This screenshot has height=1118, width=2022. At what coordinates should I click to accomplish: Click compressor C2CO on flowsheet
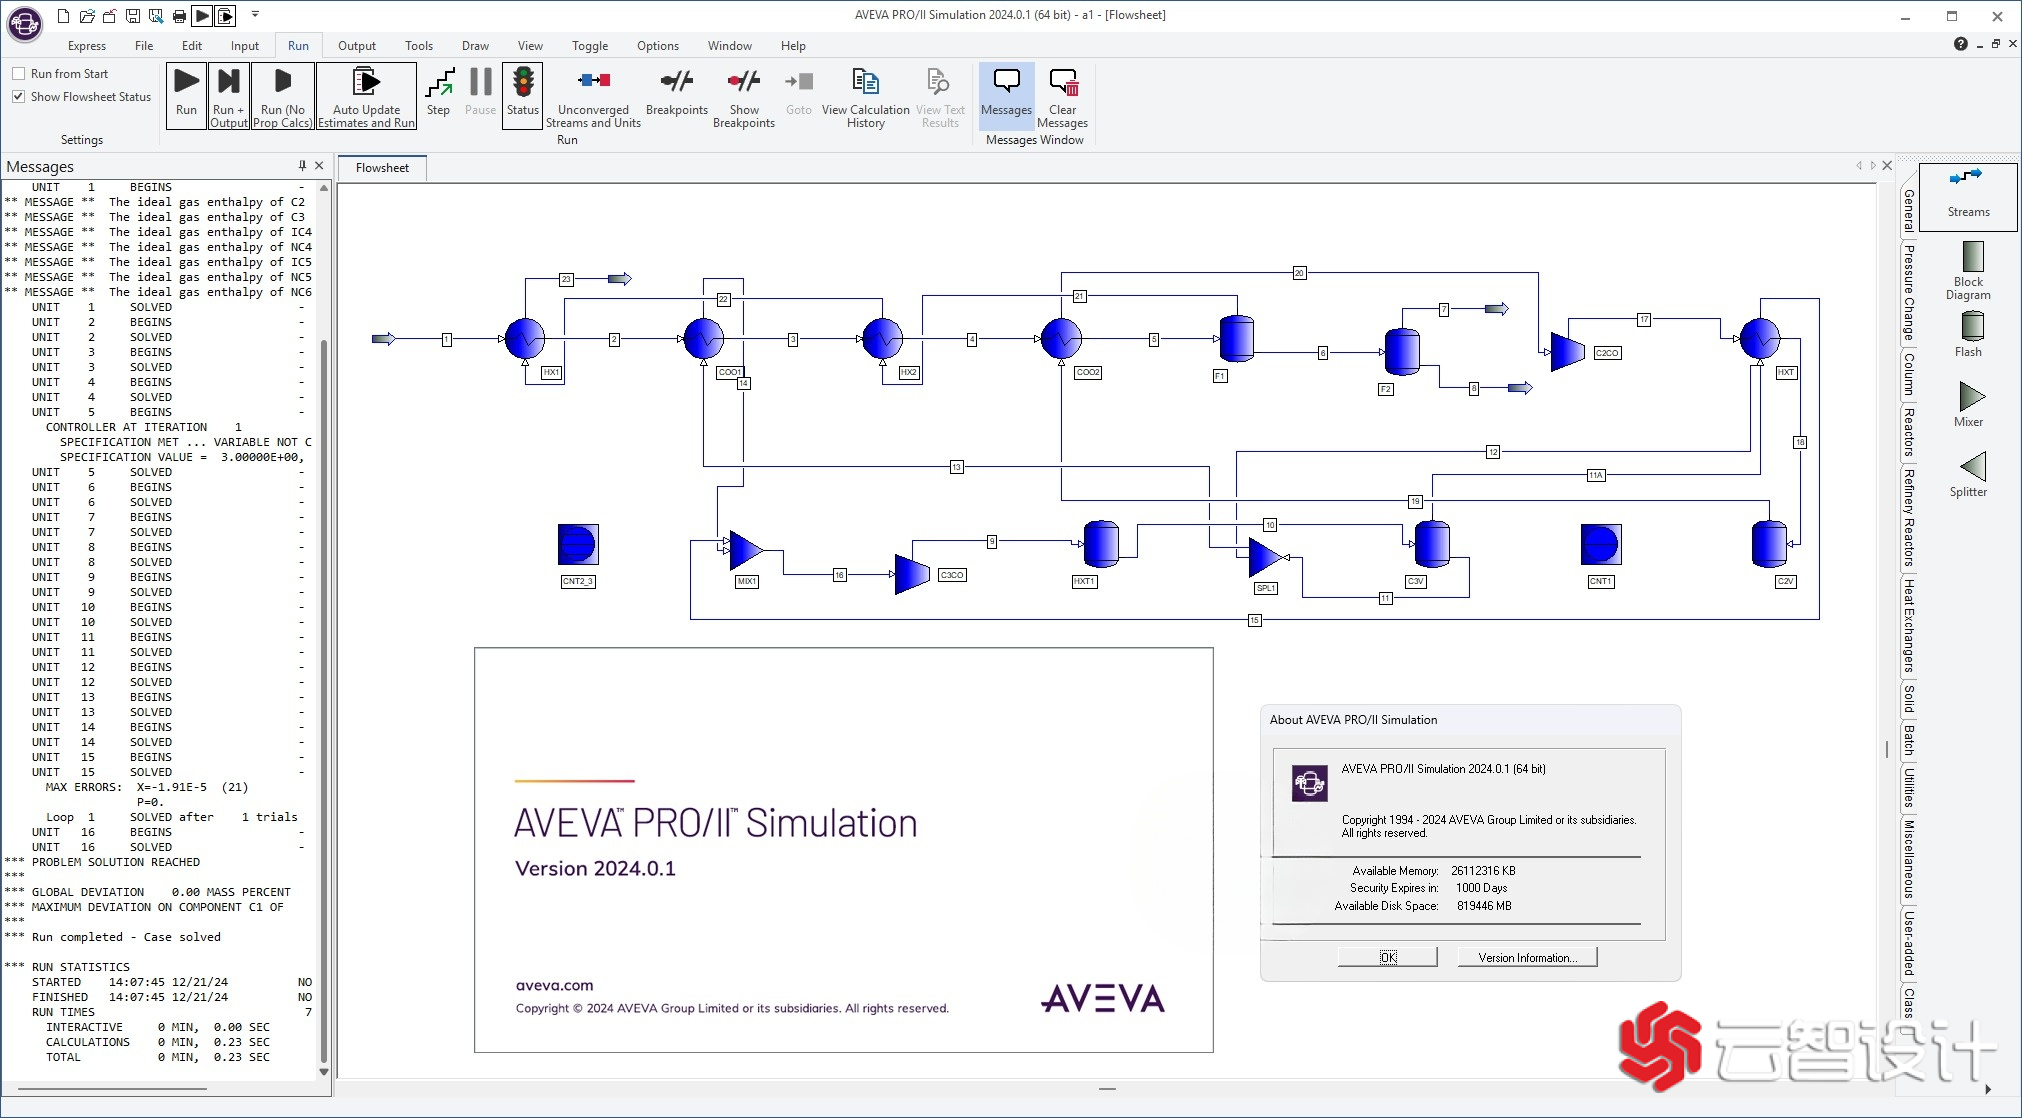pyautogui.click(x=1567, y=351)
